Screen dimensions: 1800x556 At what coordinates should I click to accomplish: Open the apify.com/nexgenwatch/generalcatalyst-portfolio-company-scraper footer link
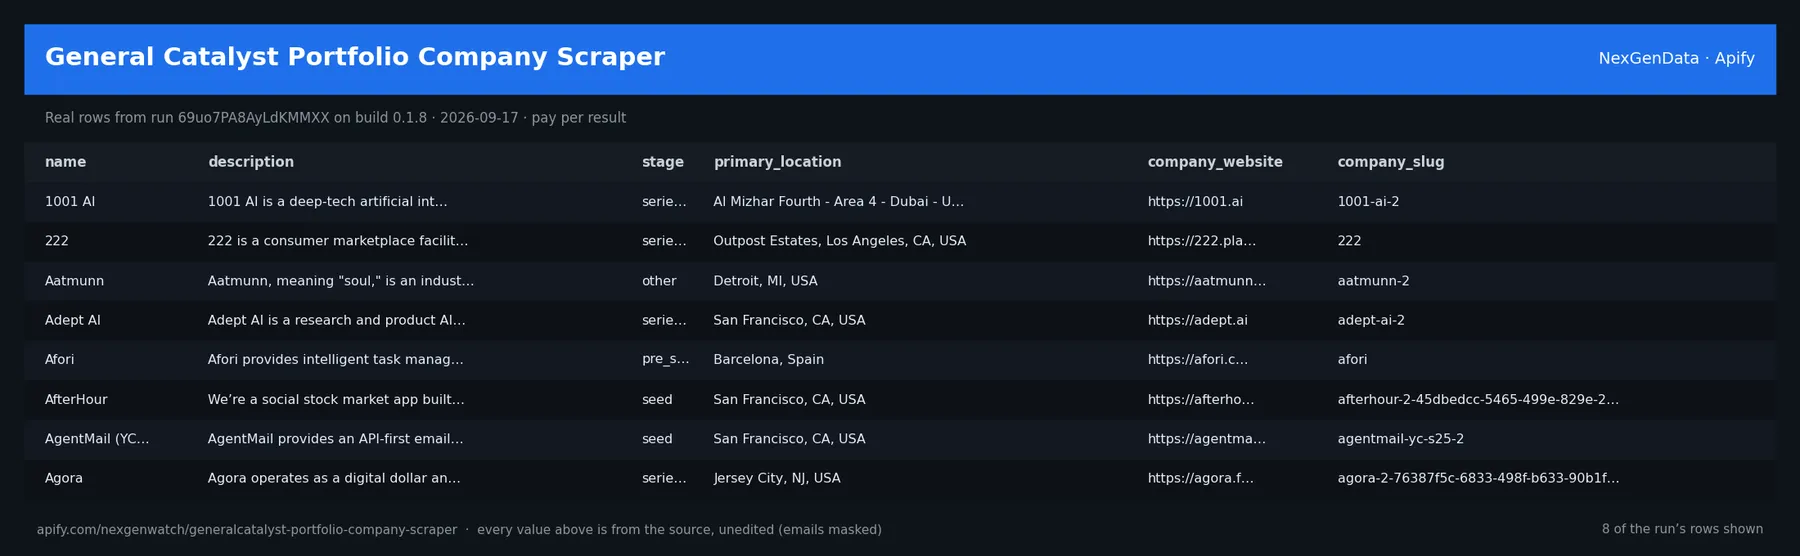click(247, 530)
